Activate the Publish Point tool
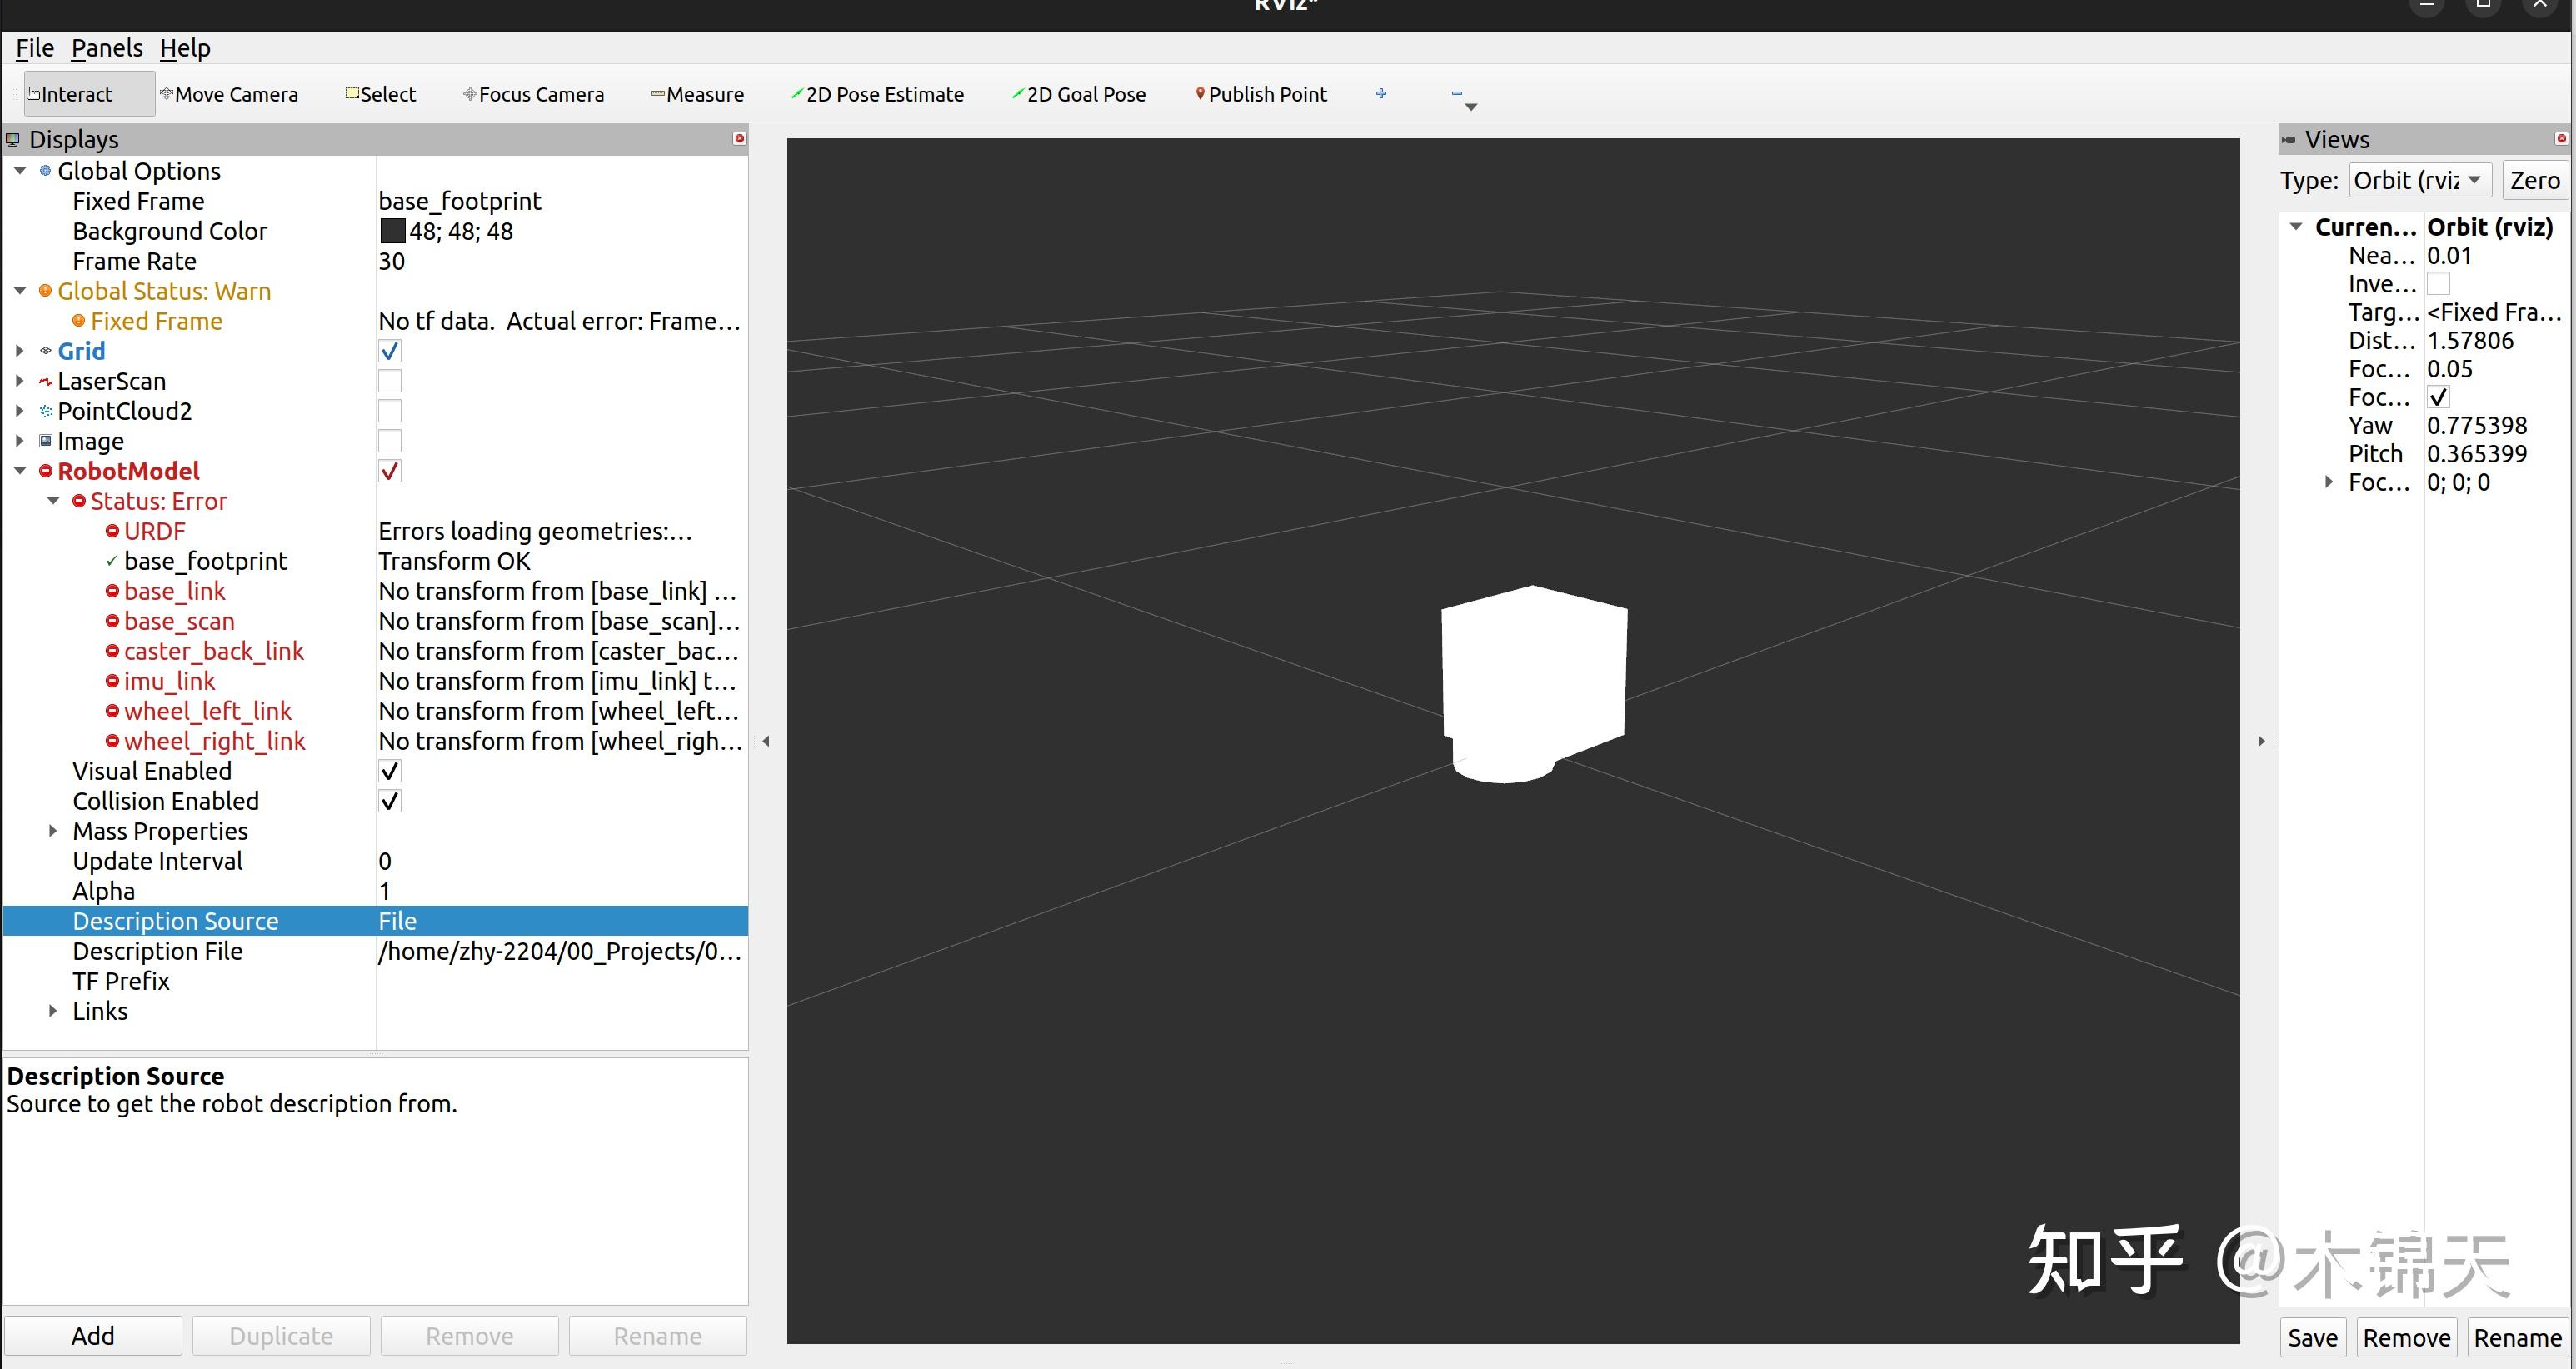2576x1369 pixels. pos(1261,94)
